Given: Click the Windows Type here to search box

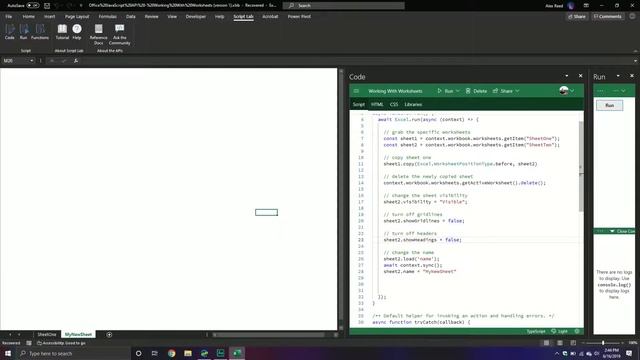Looking at the screenshot, I should pos(73,353).
